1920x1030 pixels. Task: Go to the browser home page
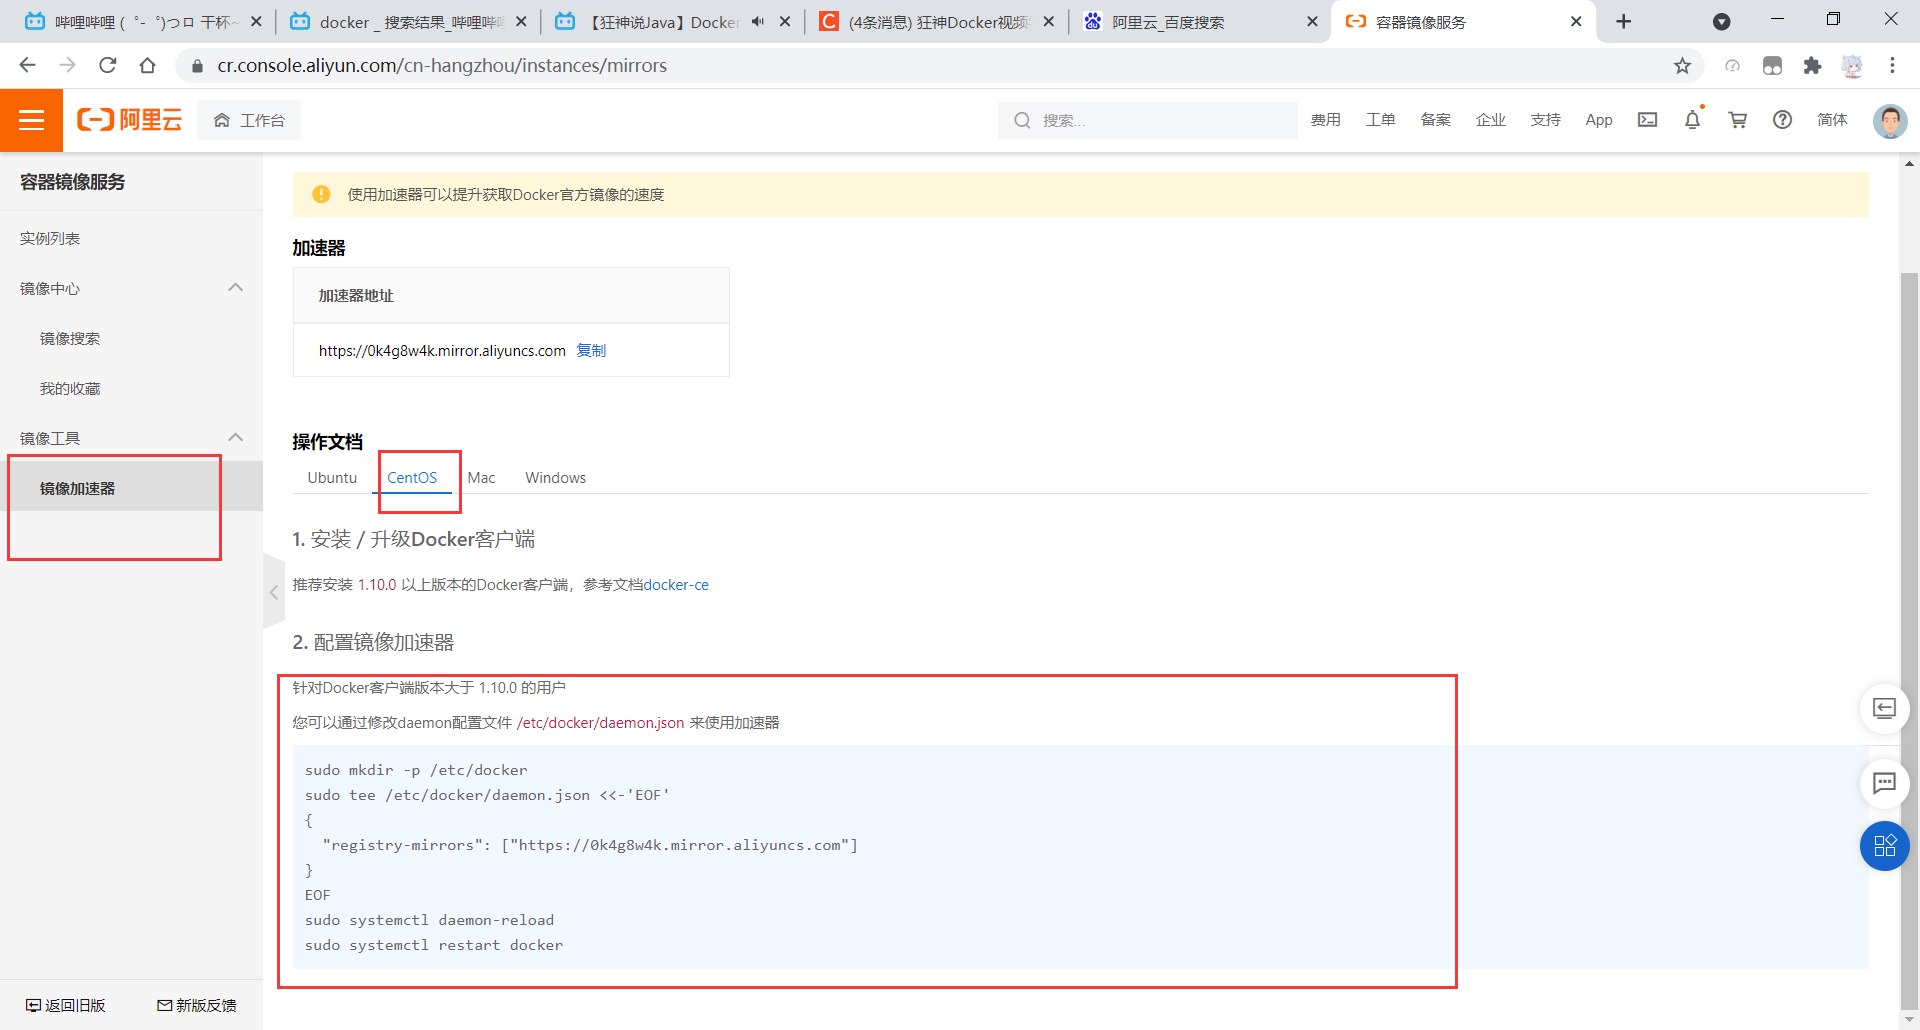point(147,65)
